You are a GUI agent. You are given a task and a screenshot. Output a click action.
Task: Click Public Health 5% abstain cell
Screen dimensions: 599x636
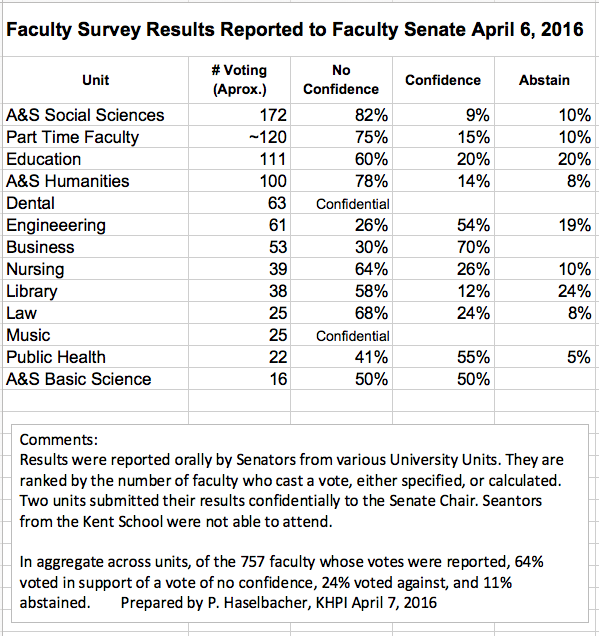546,357
